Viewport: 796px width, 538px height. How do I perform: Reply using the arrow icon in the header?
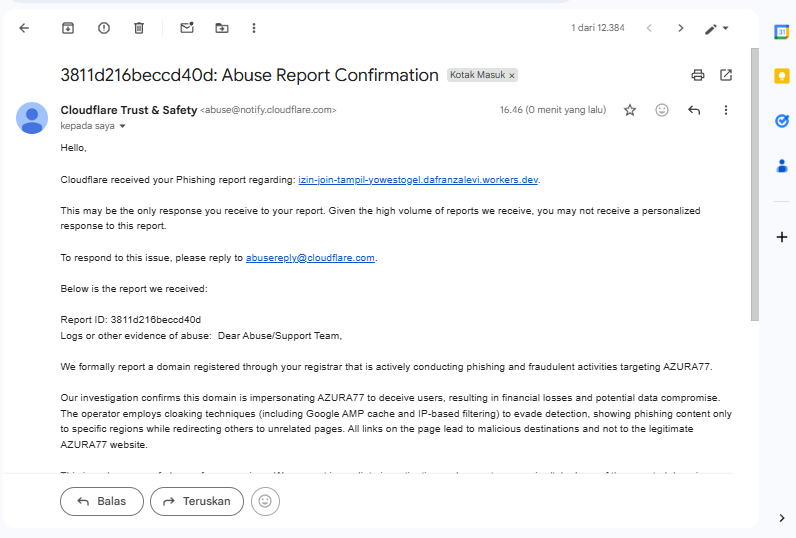(x=694, y=110)
